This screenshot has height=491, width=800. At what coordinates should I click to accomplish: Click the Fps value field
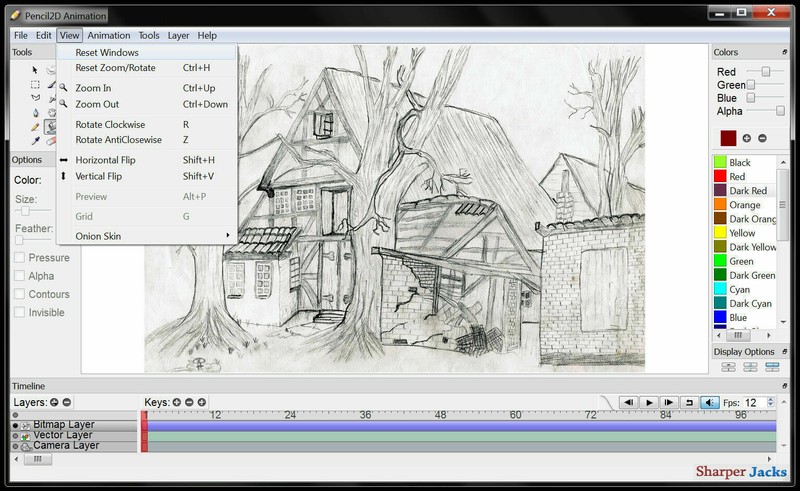[x=754, y=403]
